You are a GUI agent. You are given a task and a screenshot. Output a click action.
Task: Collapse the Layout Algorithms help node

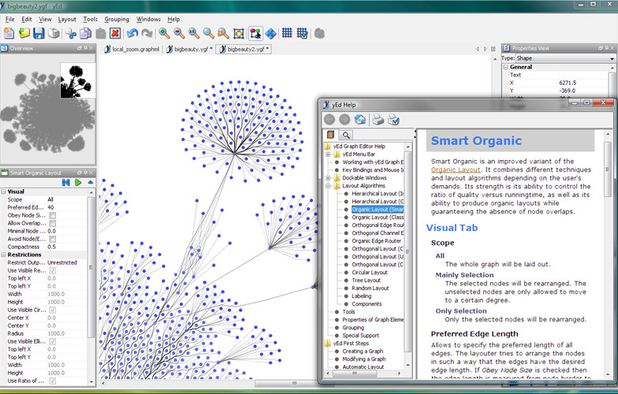click(x=328, y=186)
